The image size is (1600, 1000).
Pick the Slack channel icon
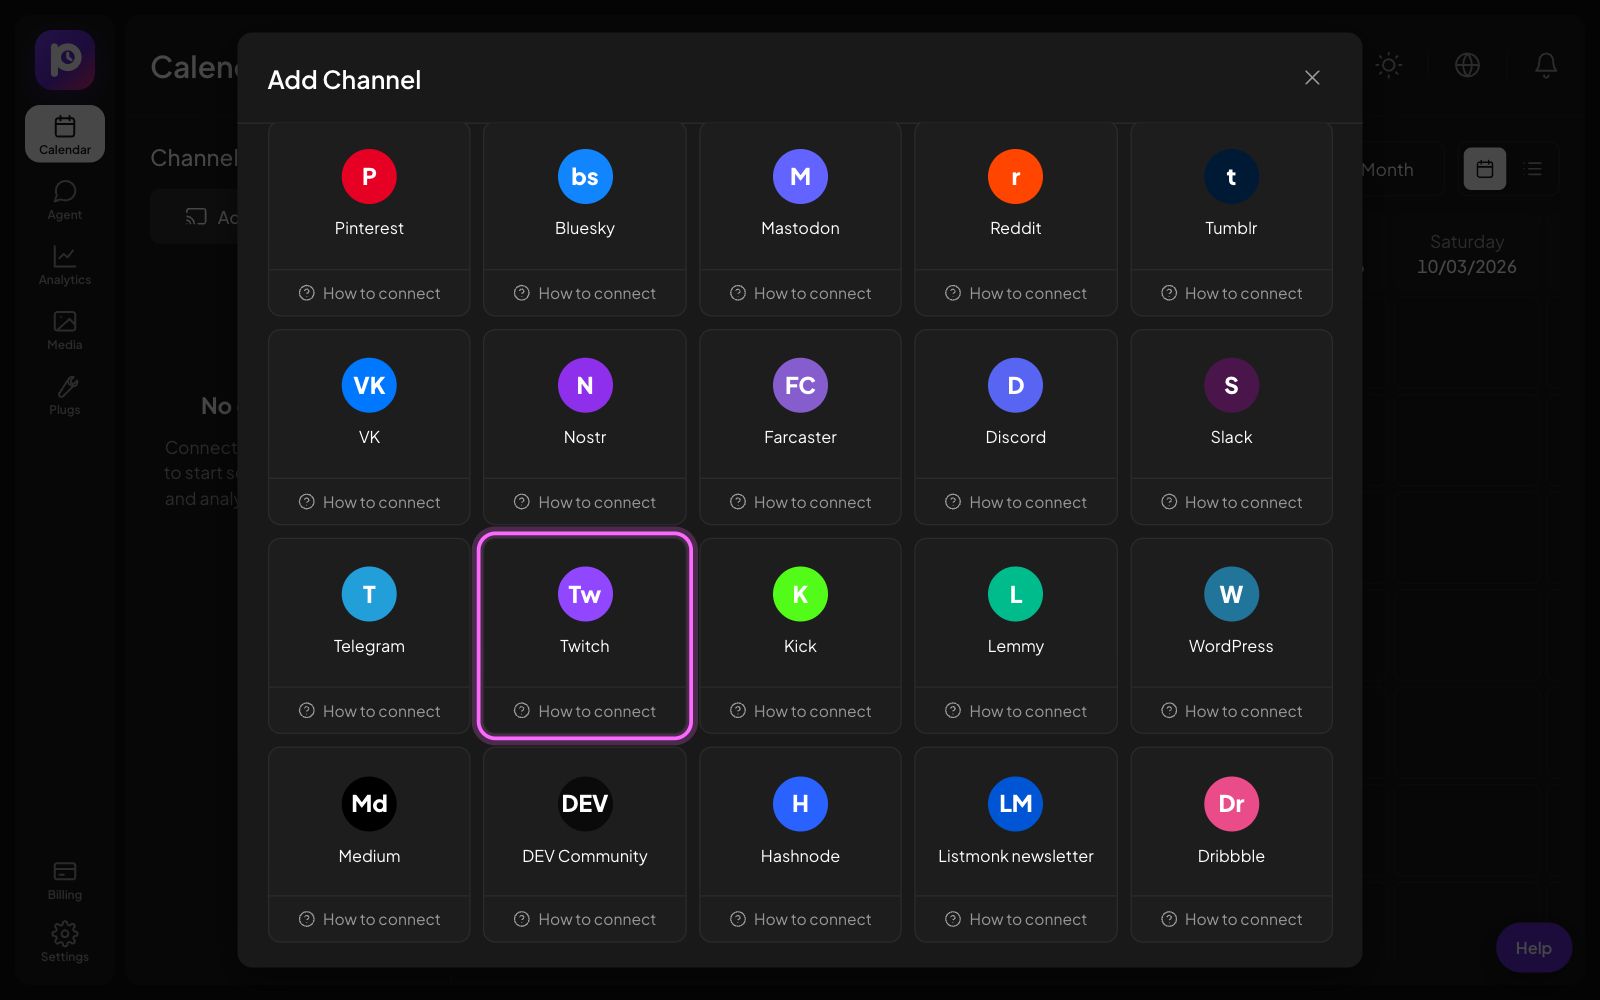pyautogui.click(x=1231, y=386)
